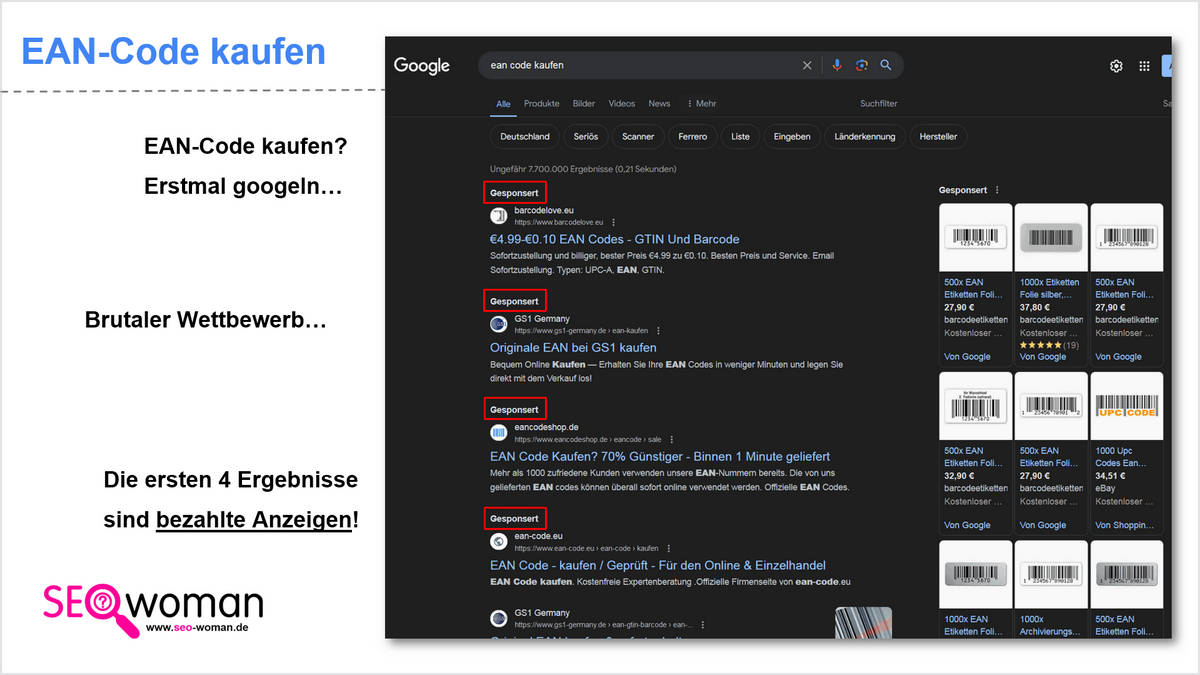Click the eancodeshop.de favicon

[x=498, y=433]
